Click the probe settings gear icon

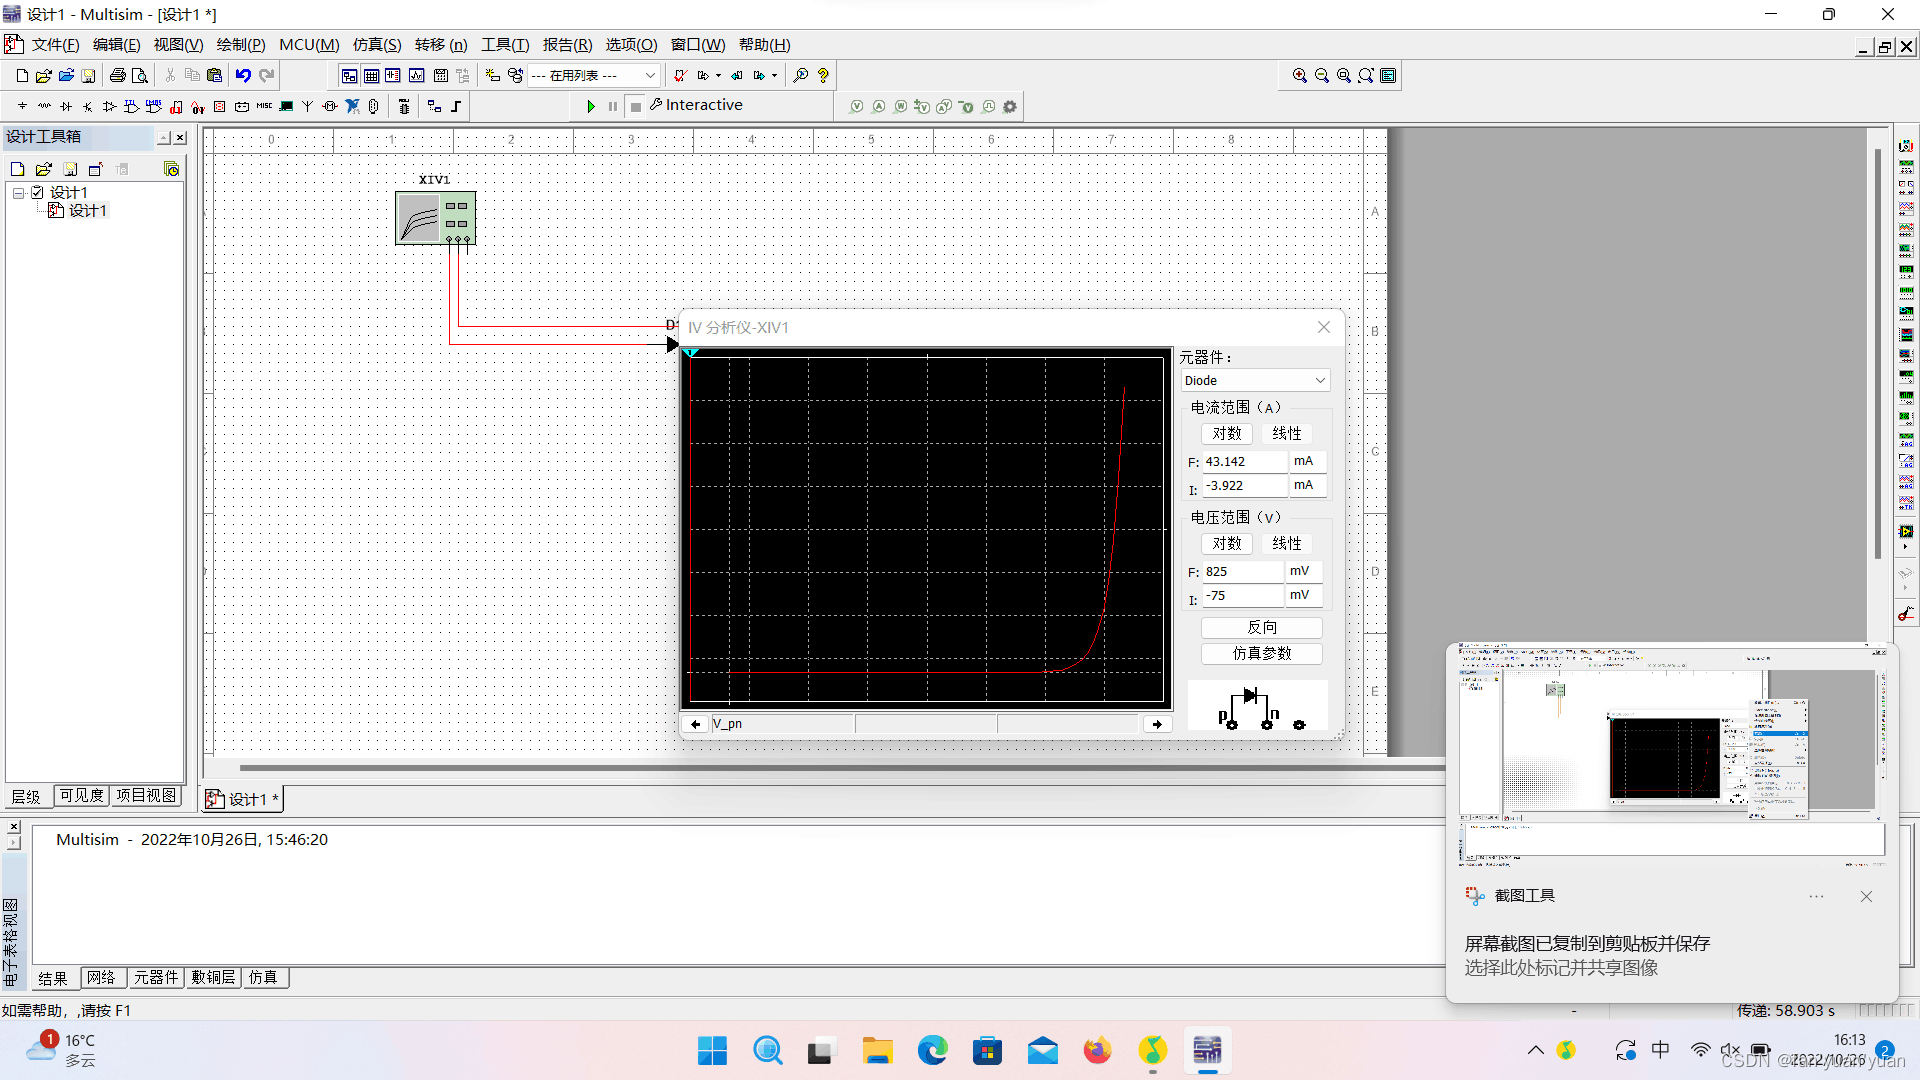tap(1010, 106)
